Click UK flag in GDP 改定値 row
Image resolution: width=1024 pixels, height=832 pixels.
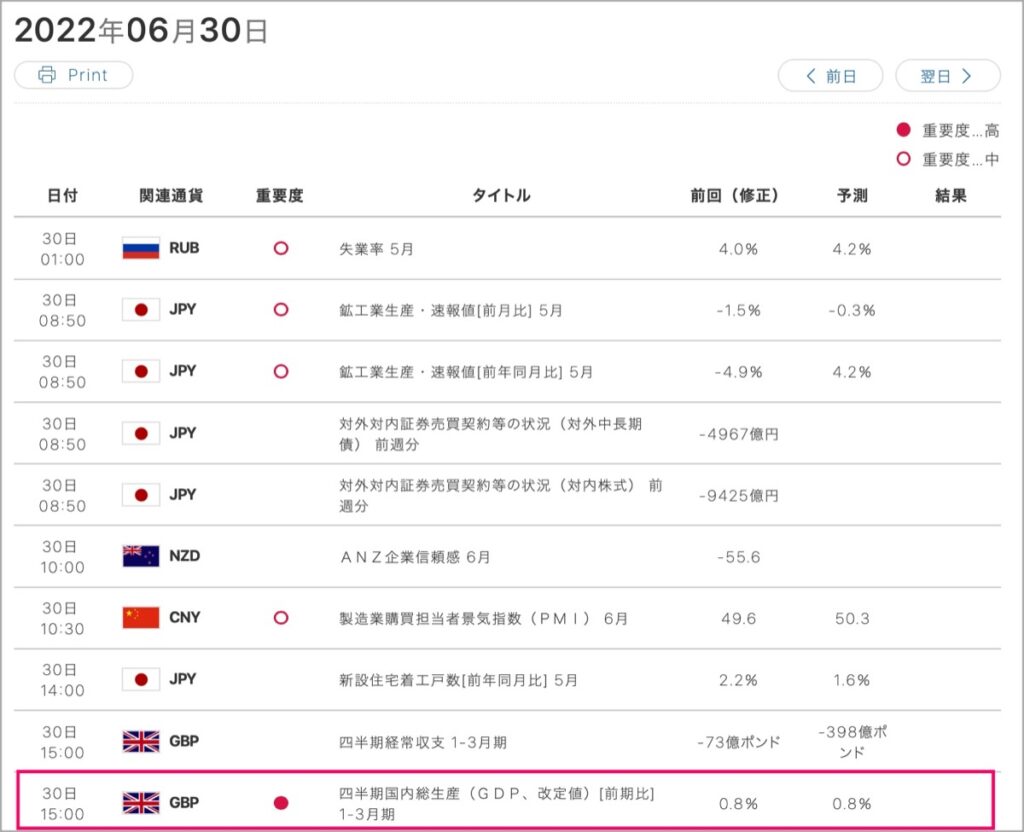tap(141, 803)
